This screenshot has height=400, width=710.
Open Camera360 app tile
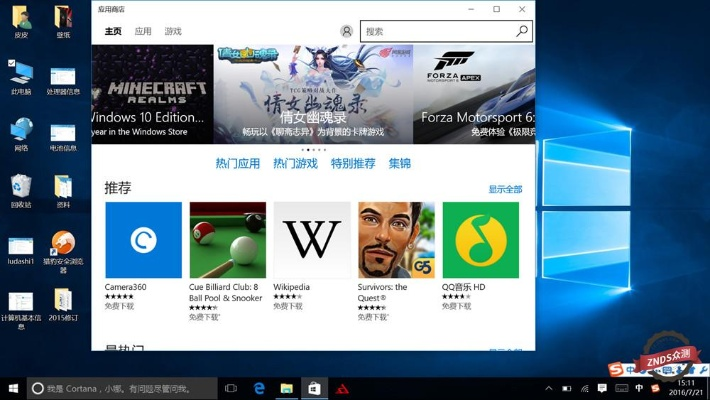pyautogui.click(x=143, y=240)
